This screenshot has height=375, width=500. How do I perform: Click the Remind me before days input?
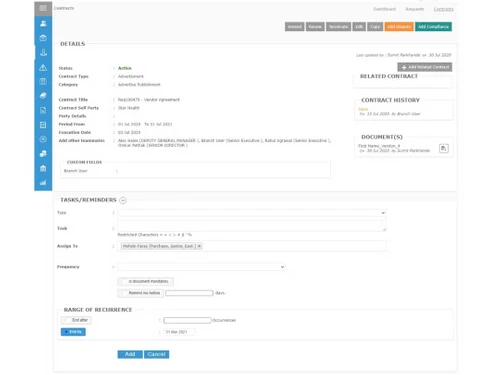pos(189,293)
